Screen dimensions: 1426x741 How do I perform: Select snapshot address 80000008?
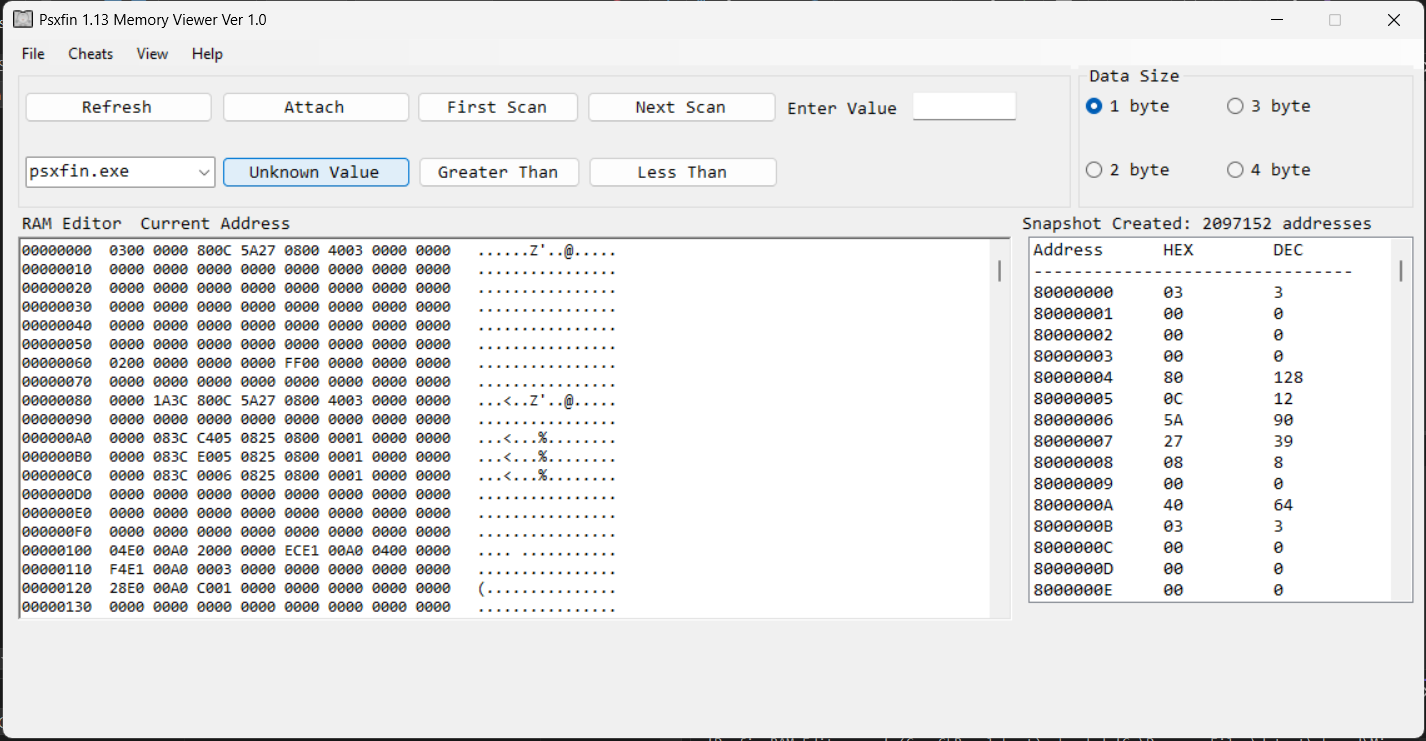1073,463
